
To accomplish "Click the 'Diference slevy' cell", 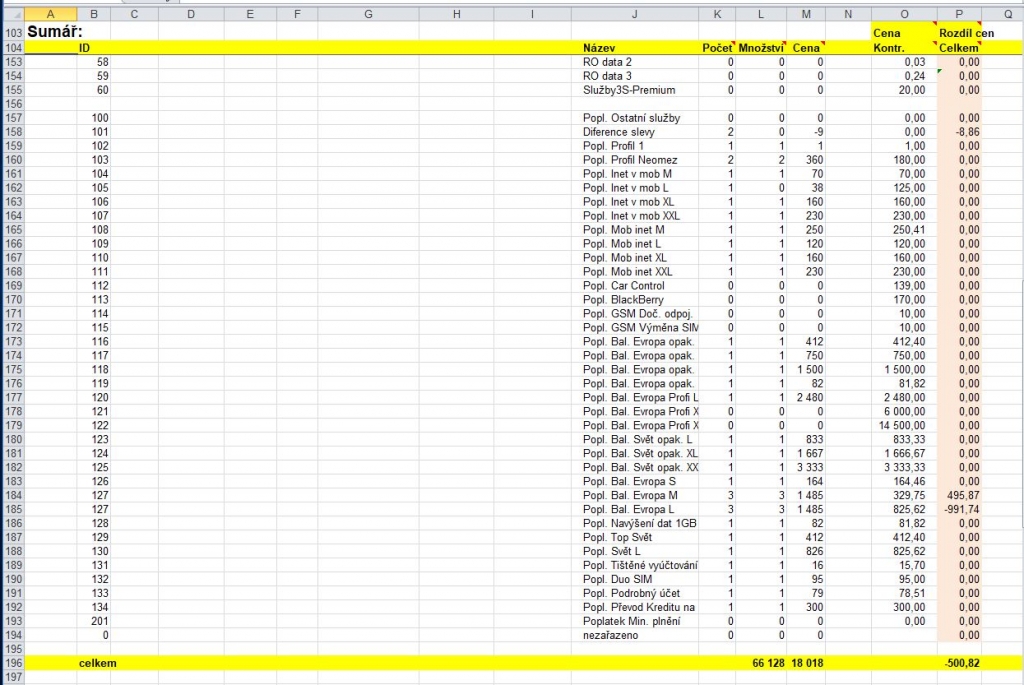I will pyautogui.click(x=634, y=132).
